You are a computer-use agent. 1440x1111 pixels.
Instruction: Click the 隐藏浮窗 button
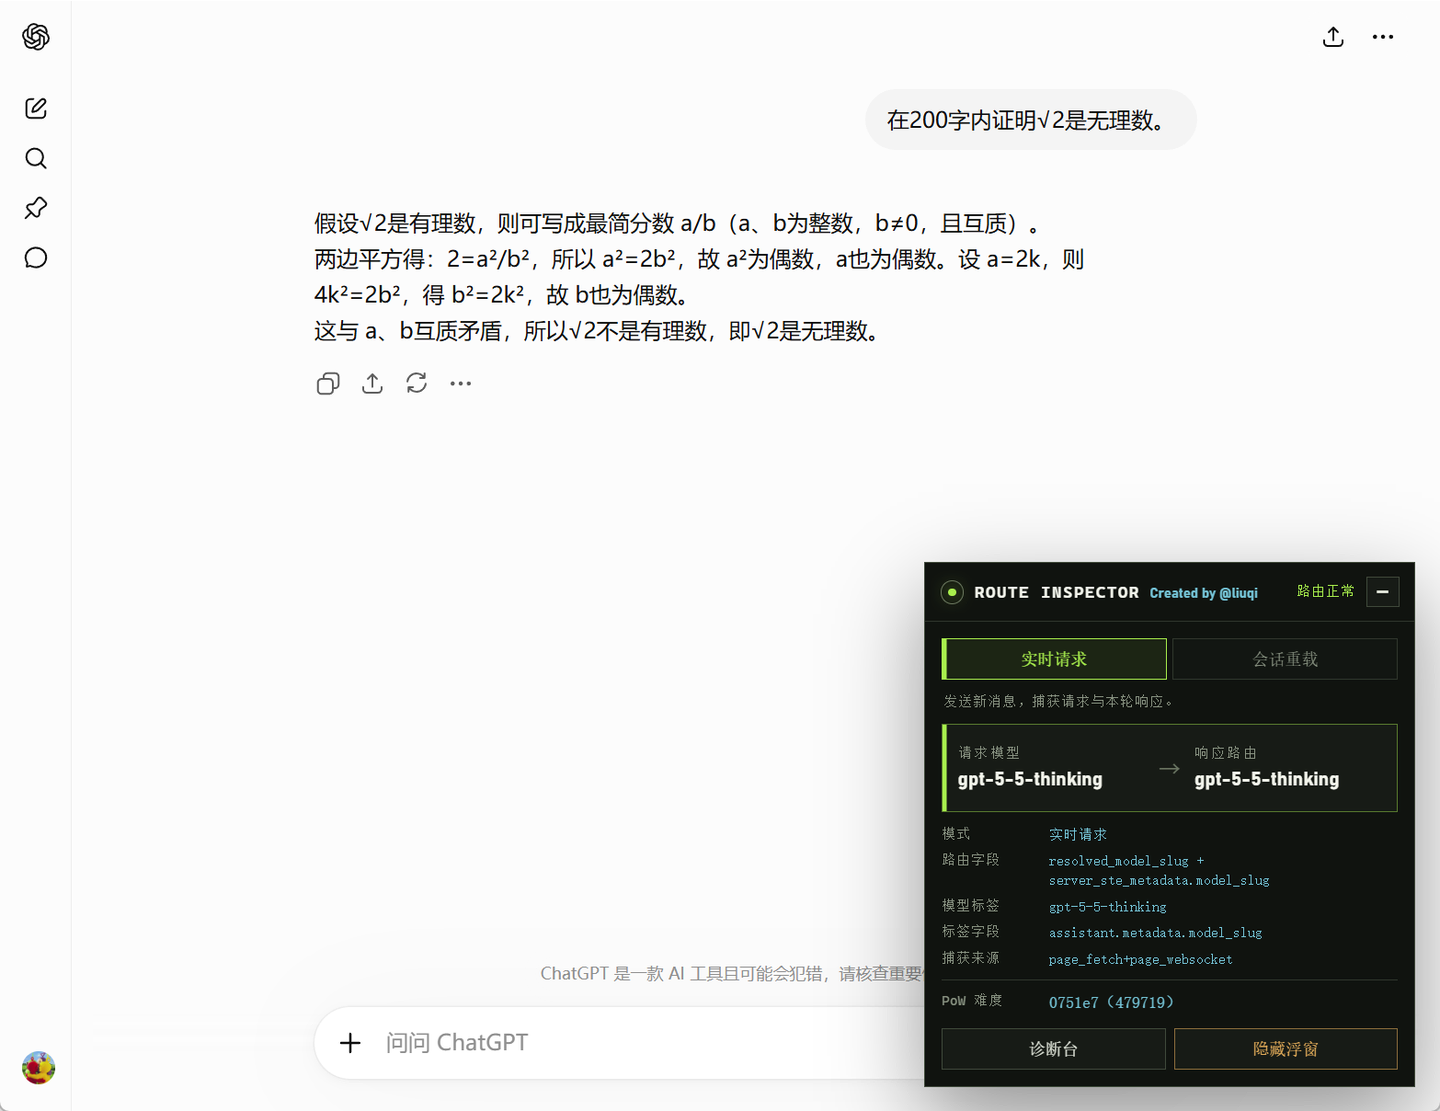point(1285,1049)
